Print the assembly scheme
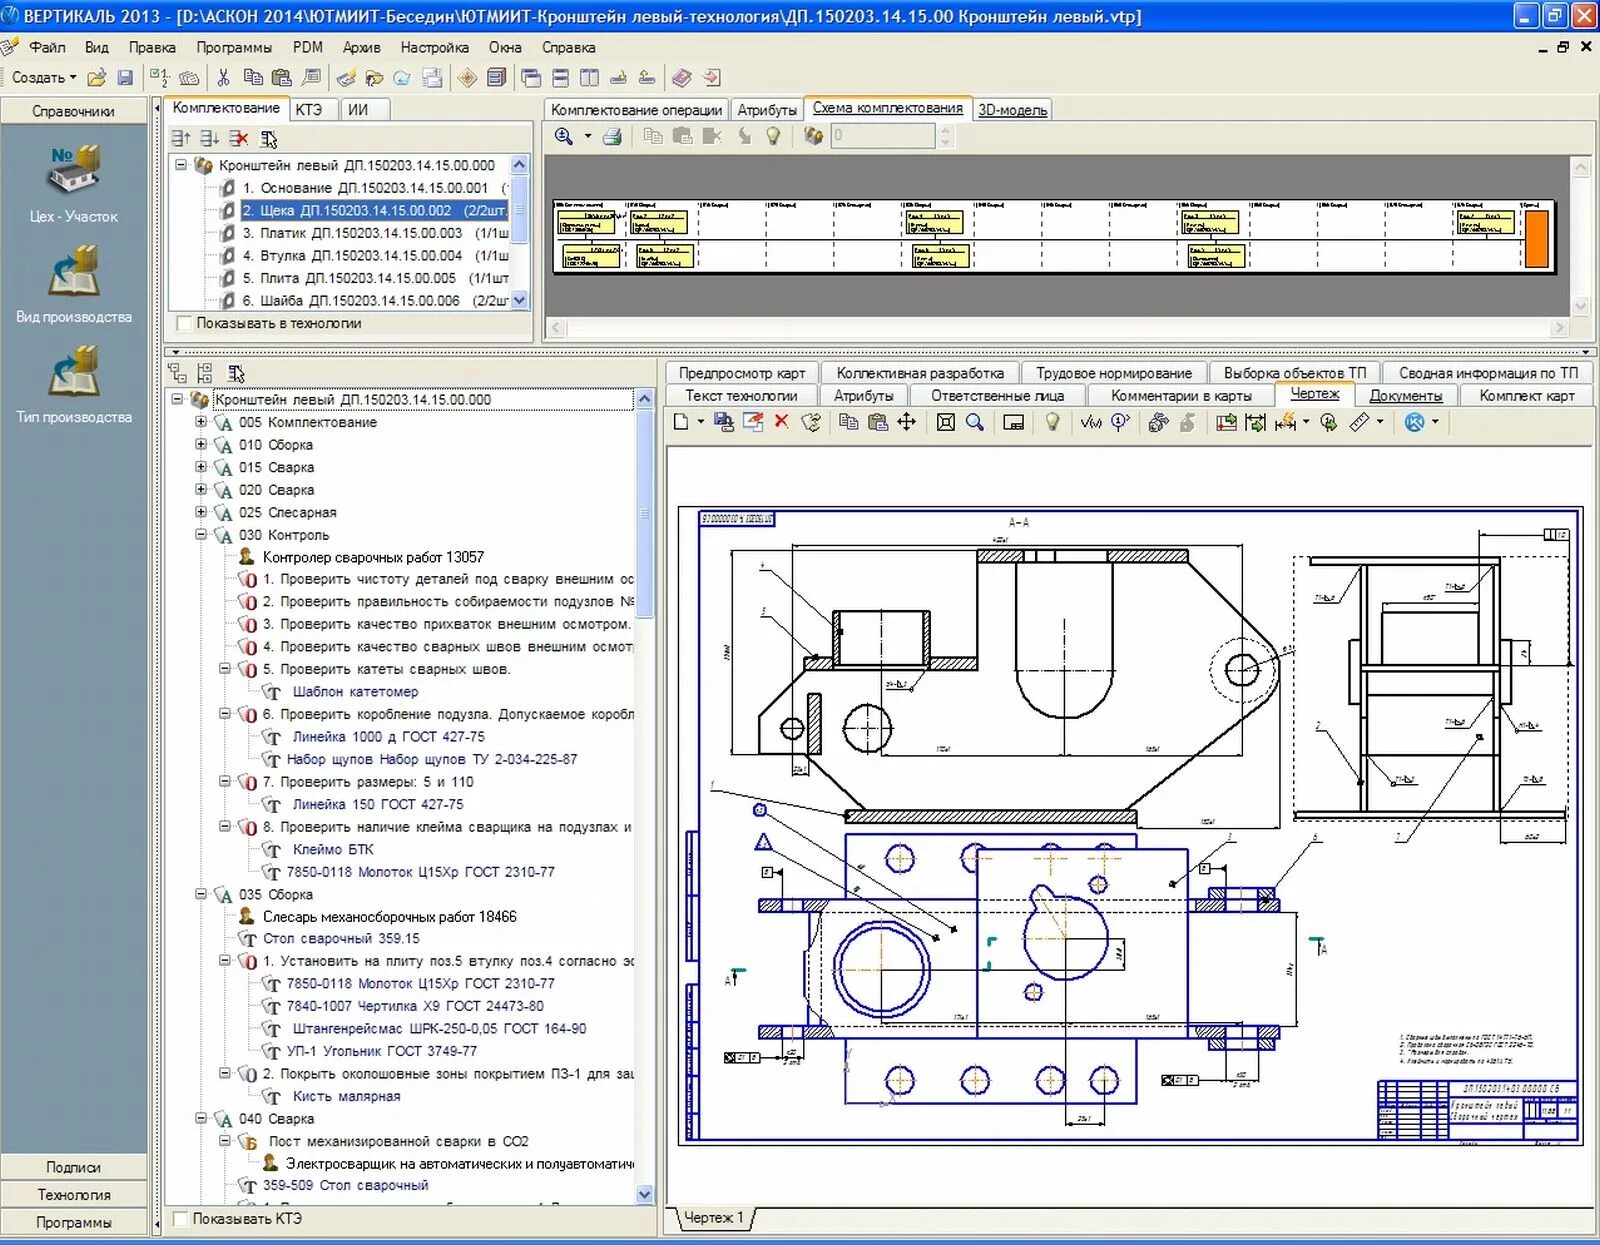 pos(613,136)
